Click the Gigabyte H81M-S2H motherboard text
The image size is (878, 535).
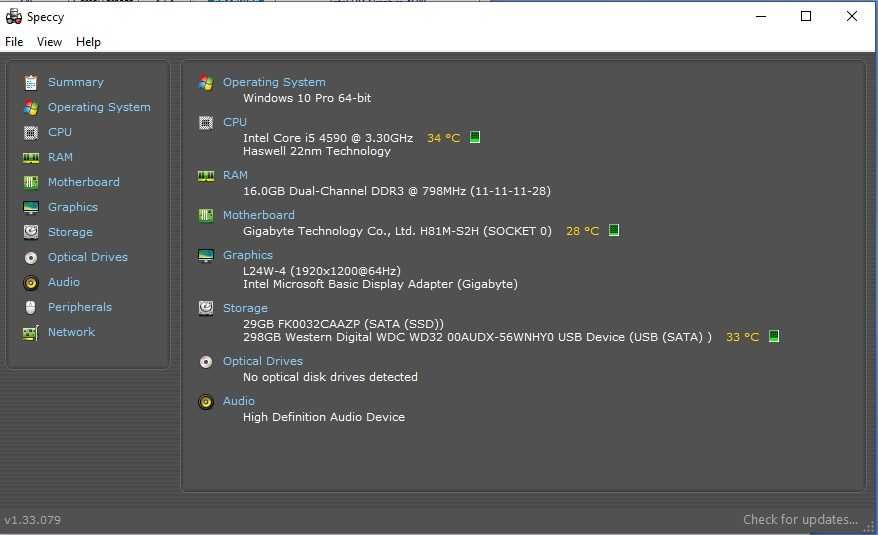click(x=397, y=231)
